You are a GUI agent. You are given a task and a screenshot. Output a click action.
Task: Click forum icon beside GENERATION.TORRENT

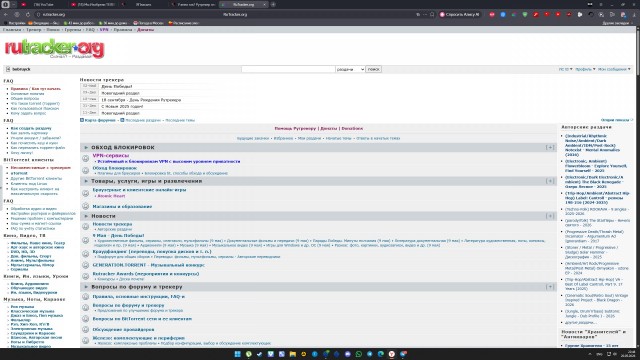tap(85, 265)
